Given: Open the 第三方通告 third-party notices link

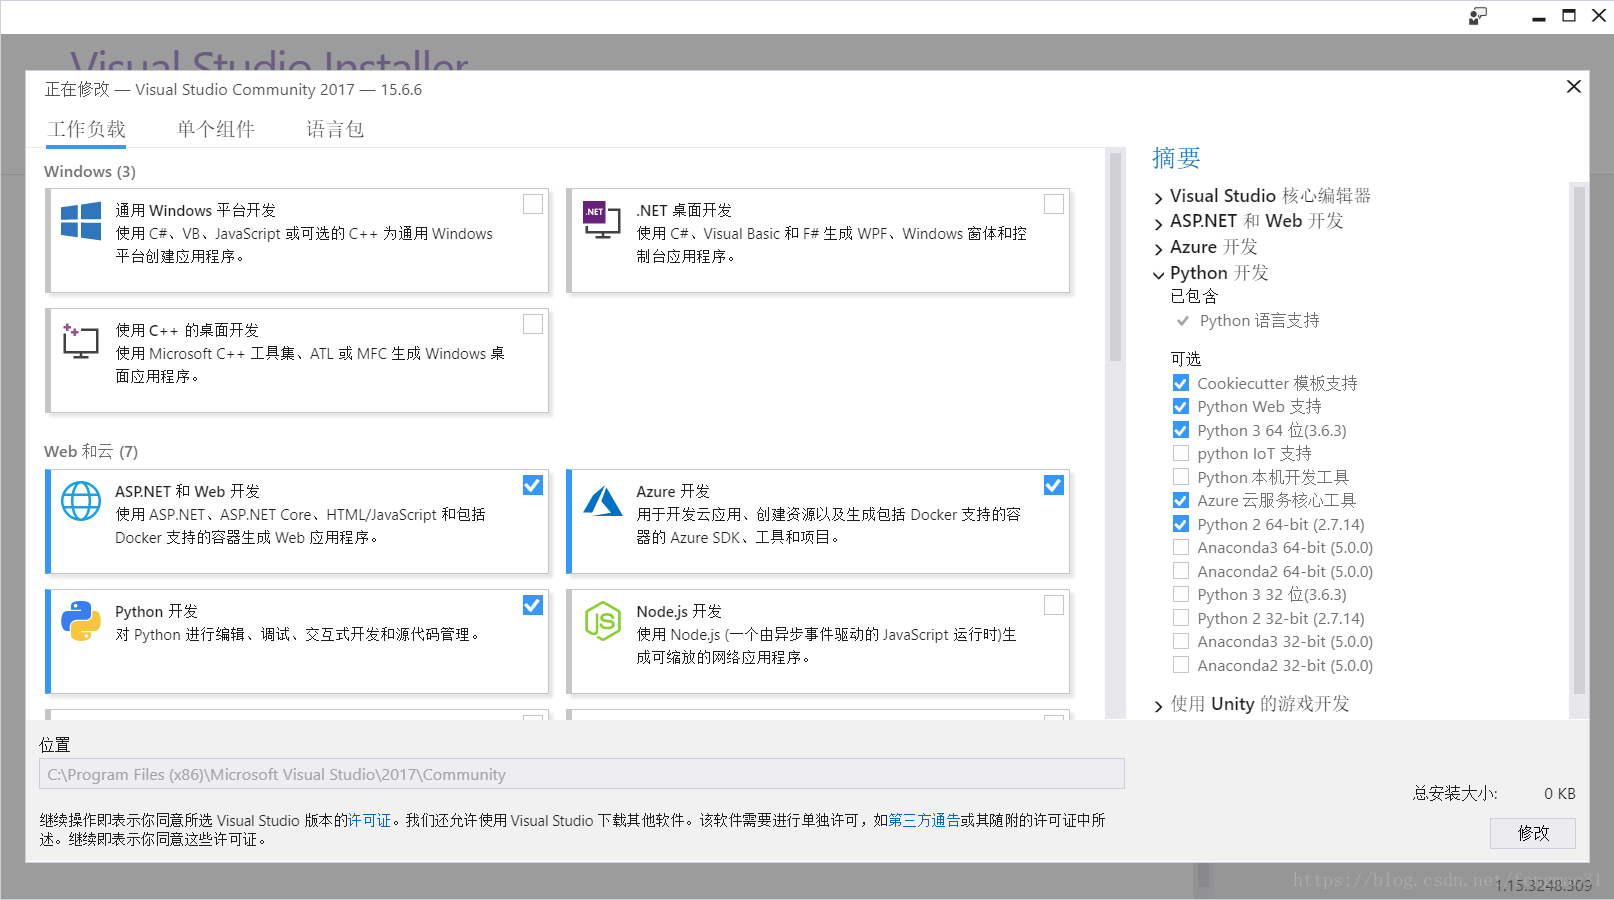Looking at the screenshot, I should pos(924,820).
